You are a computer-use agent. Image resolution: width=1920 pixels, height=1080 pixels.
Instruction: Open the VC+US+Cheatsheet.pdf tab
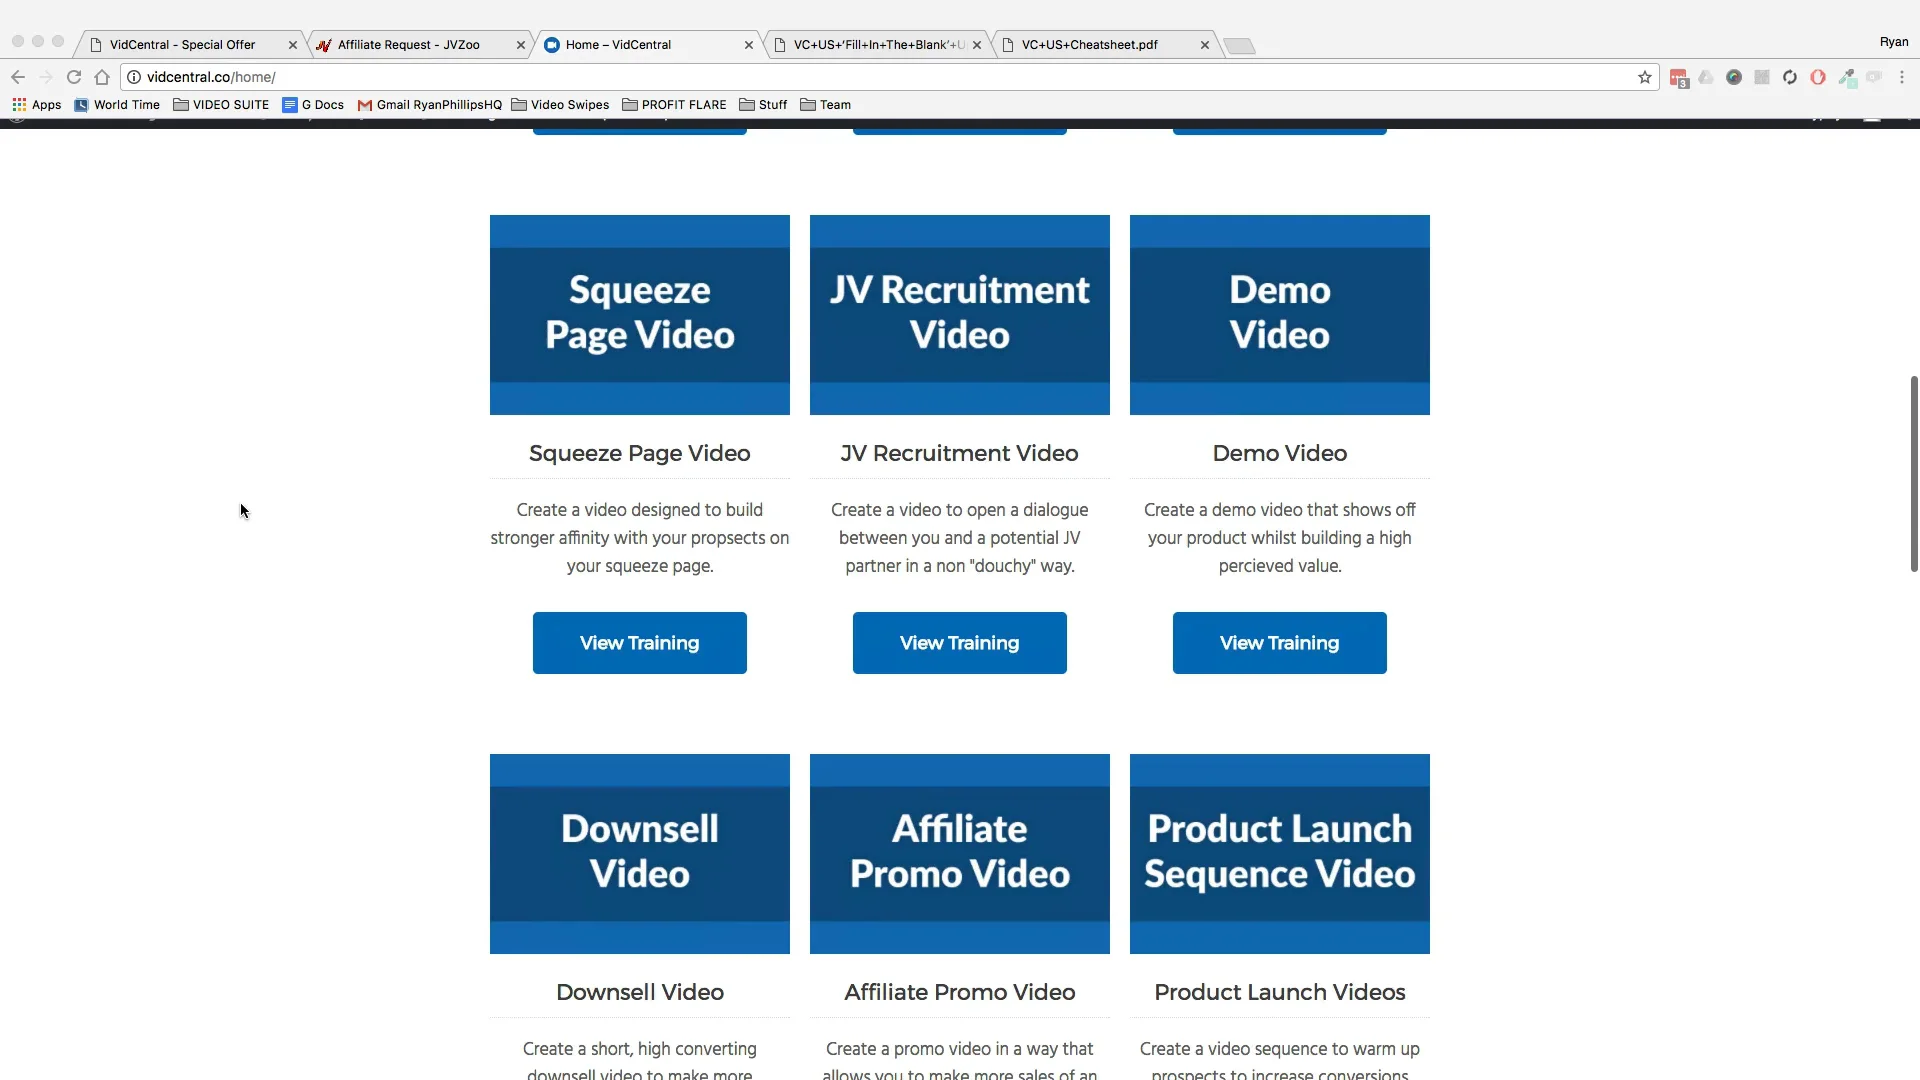(x=1092, y=44)
